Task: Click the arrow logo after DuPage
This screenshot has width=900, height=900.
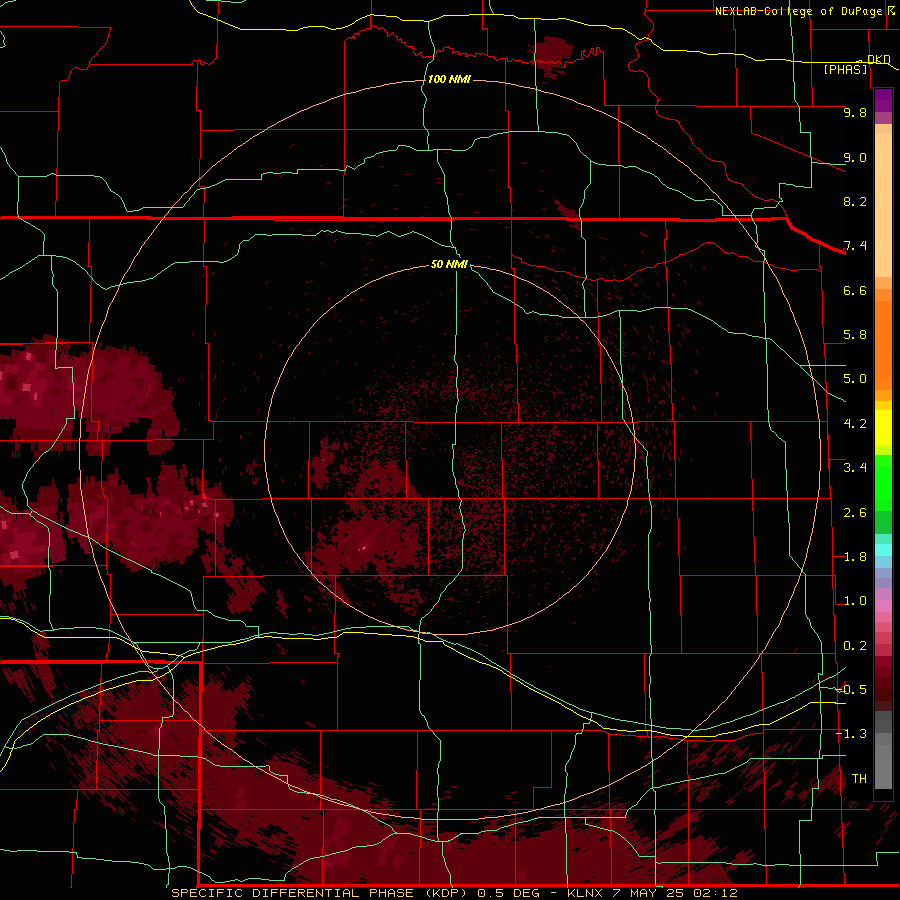Action: 891,10
